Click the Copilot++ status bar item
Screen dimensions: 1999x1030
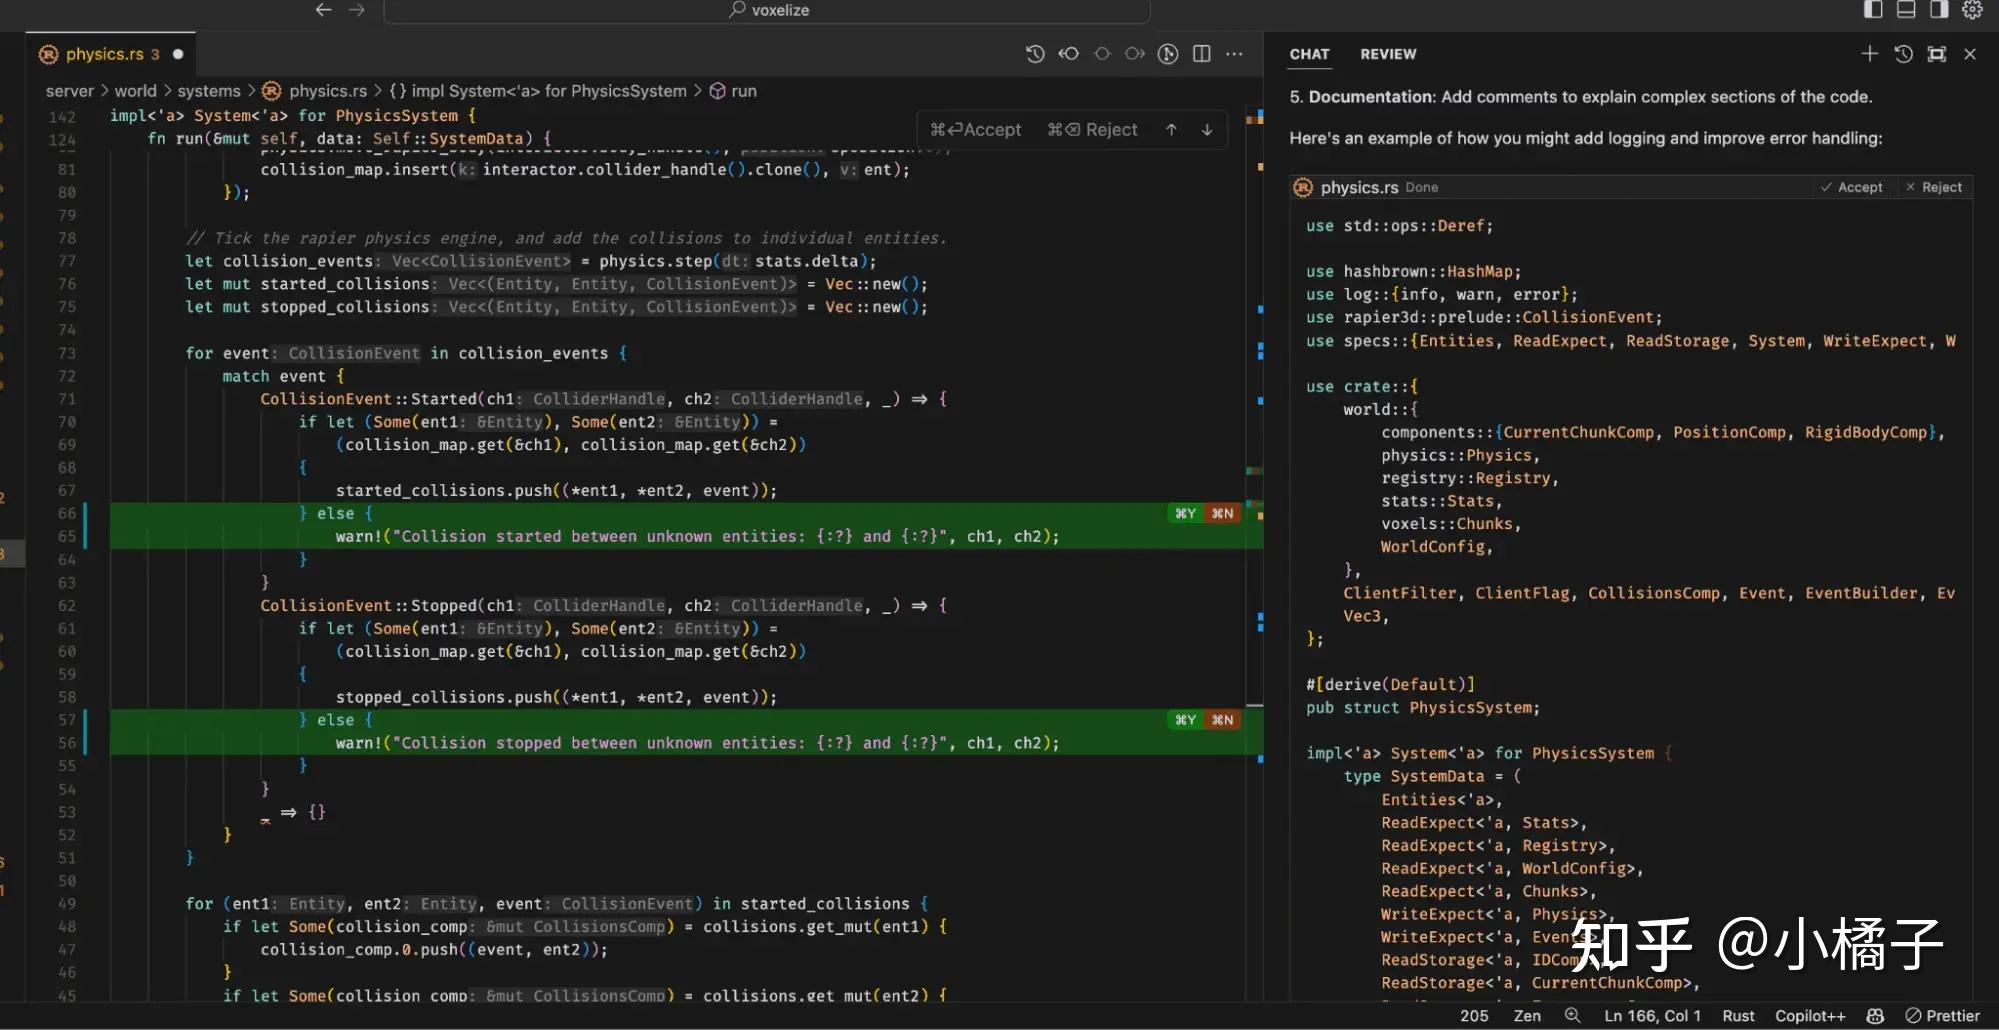[x=1809, y=1015]
